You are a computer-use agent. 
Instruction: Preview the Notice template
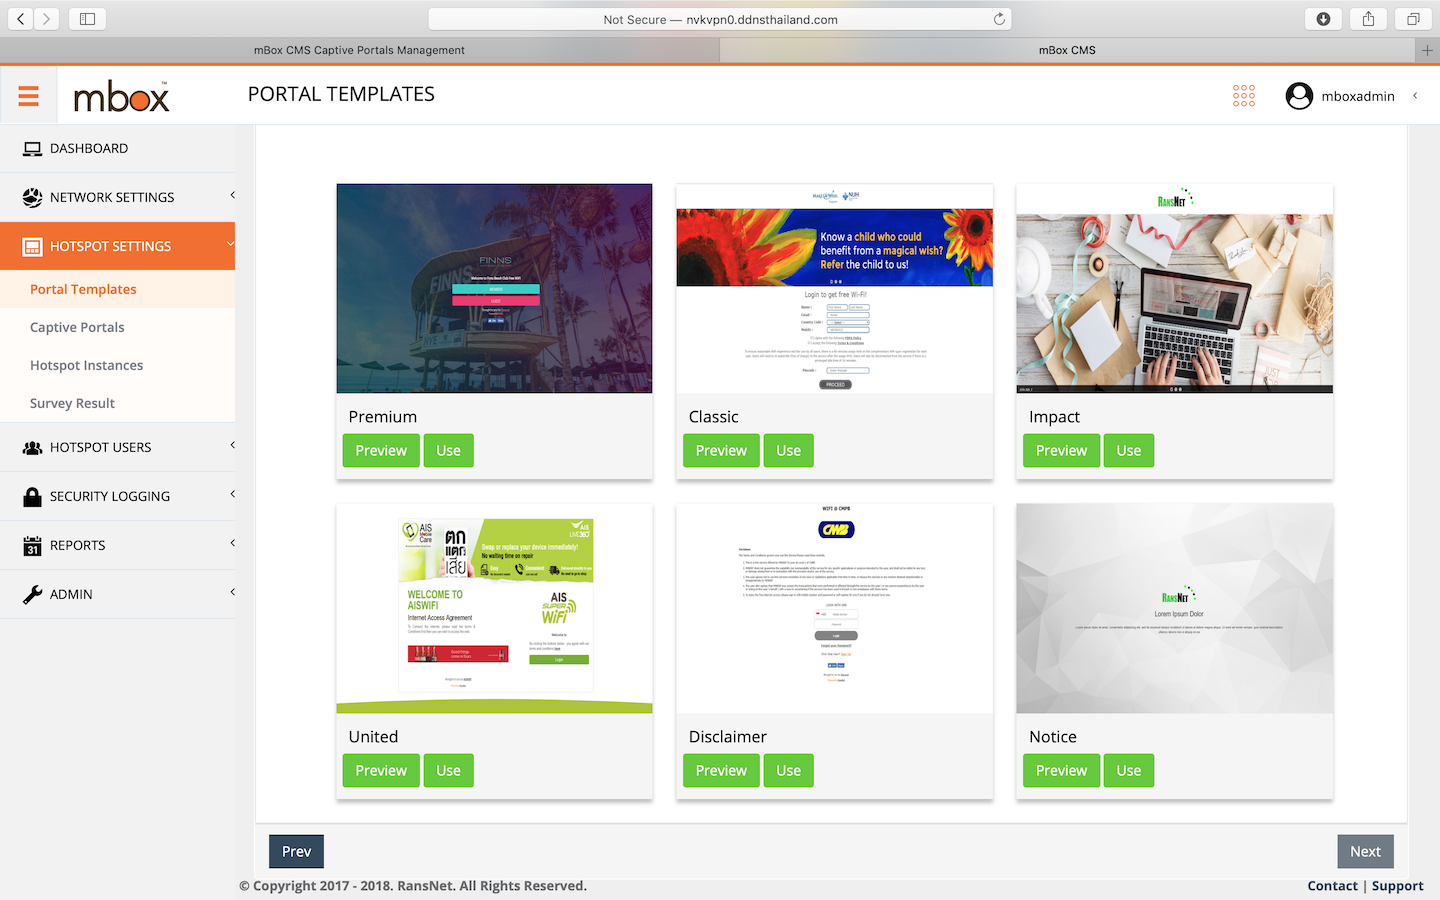coord(1061,771)
